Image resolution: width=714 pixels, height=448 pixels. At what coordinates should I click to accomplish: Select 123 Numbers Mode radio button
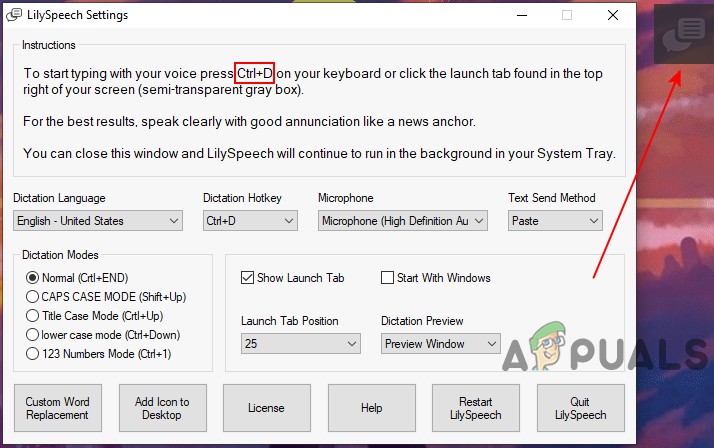[x=32, y=354]
